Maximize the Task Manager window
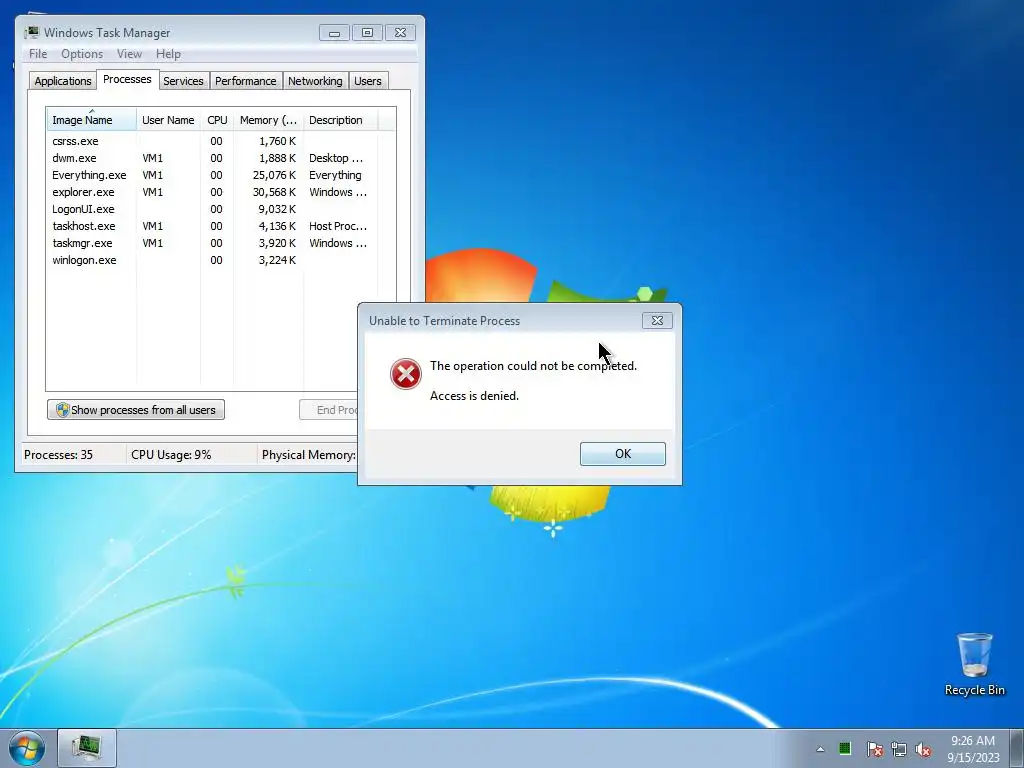The height and width of the screenshot is (768, 1024). coord(367,33)
